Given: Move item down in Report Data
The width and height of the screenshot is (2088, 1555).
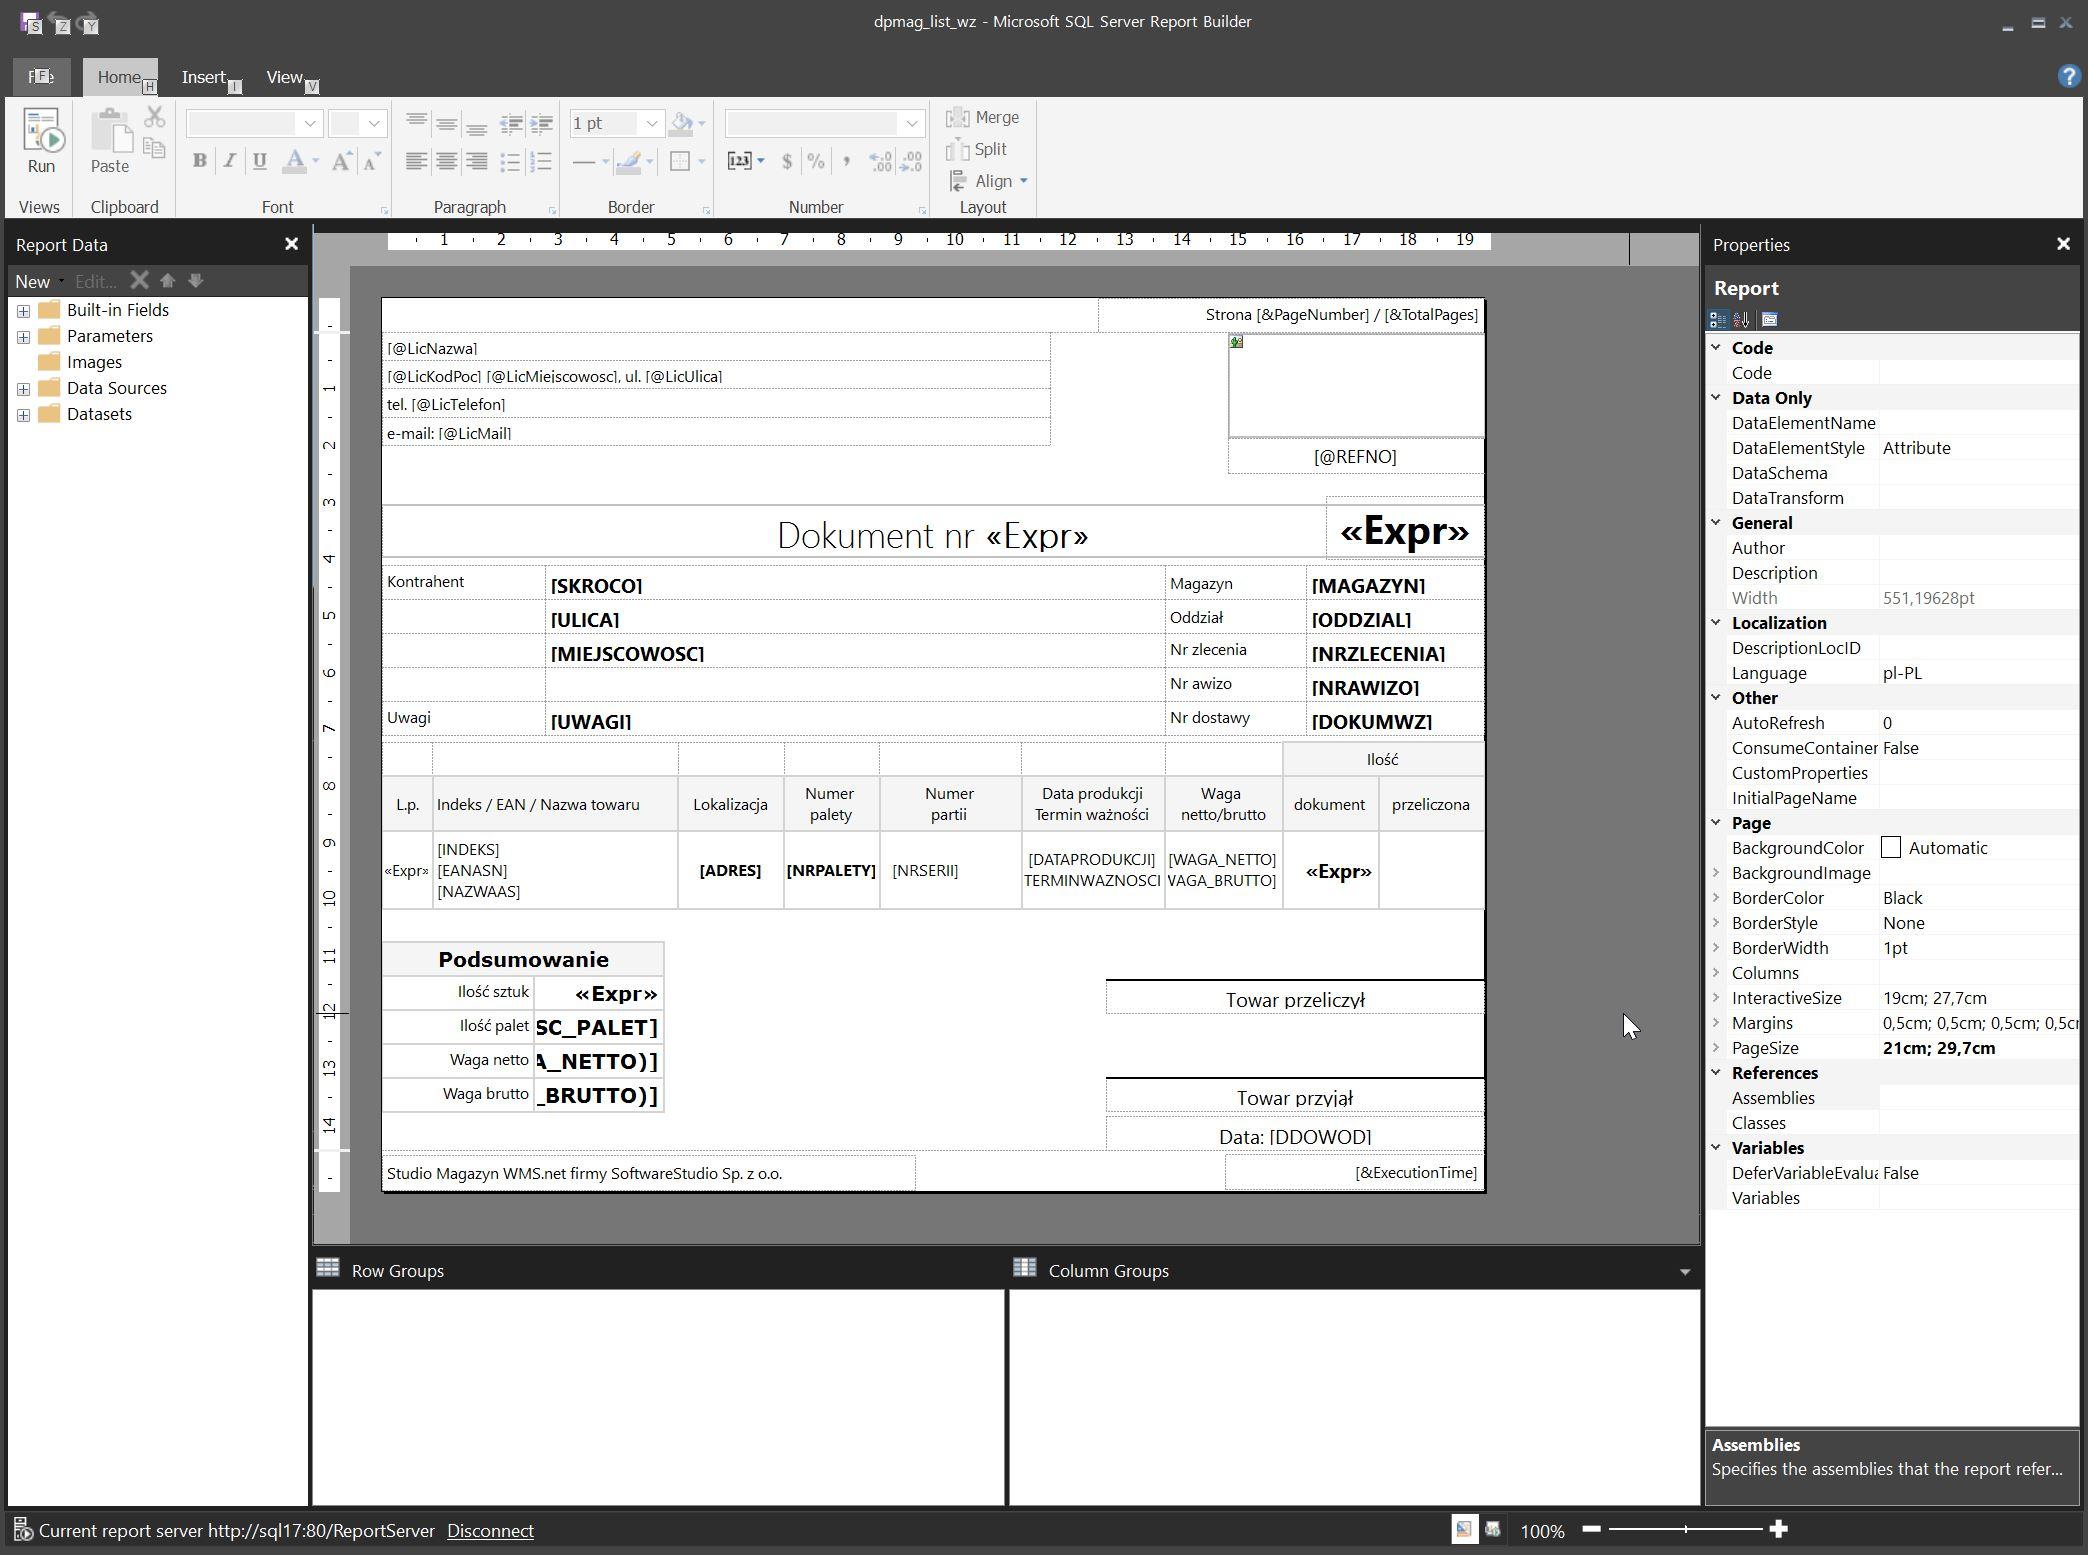Looking at the screenshot, I should 196,281.
